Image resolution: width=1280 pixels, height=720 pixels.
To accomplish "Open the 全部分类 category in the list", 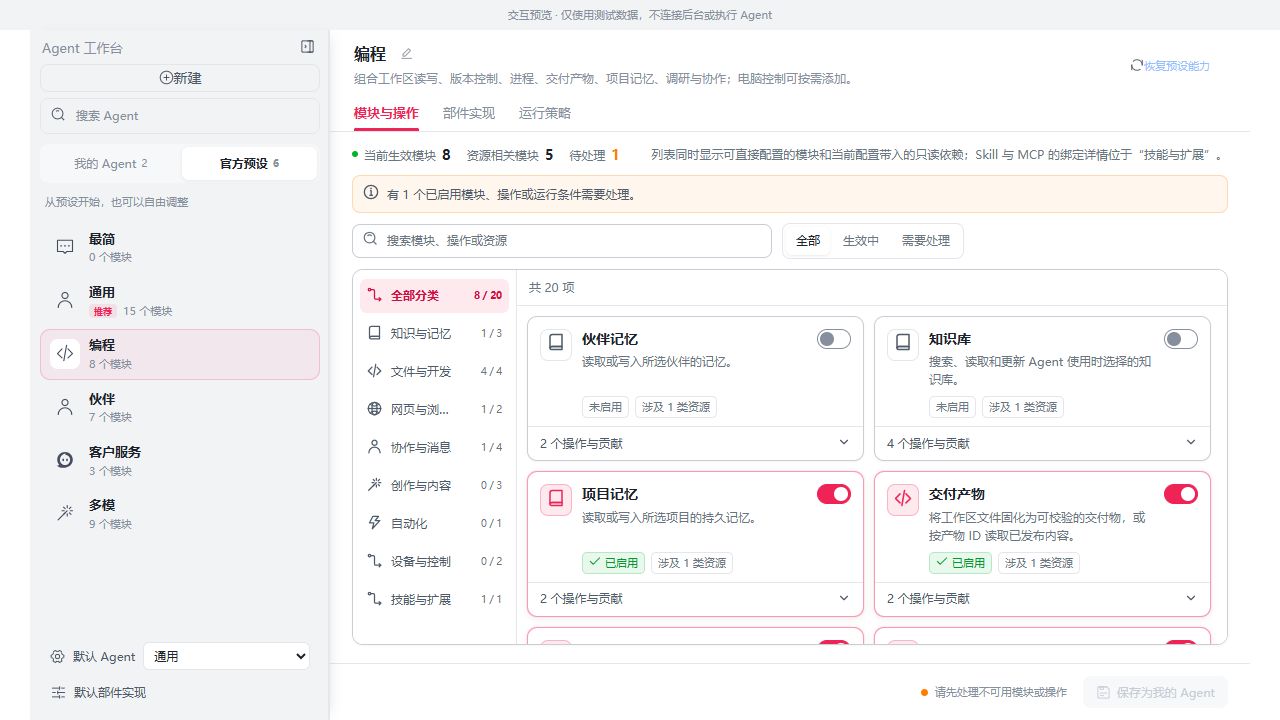I will [x=434, y=295].
